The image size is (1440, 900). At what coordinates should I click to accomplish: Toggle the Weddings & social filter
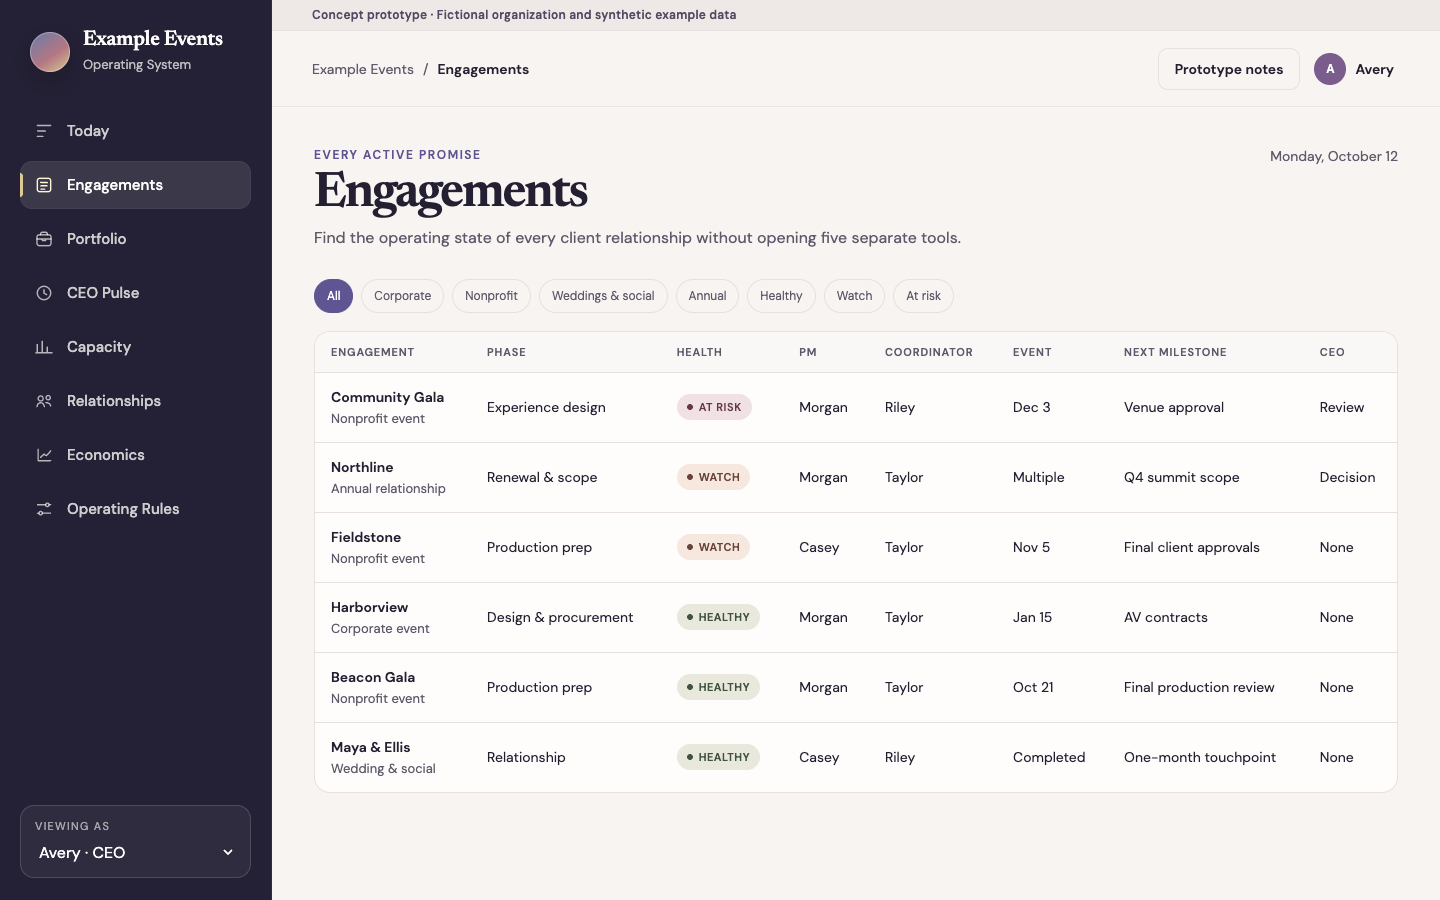coord(603,296)
